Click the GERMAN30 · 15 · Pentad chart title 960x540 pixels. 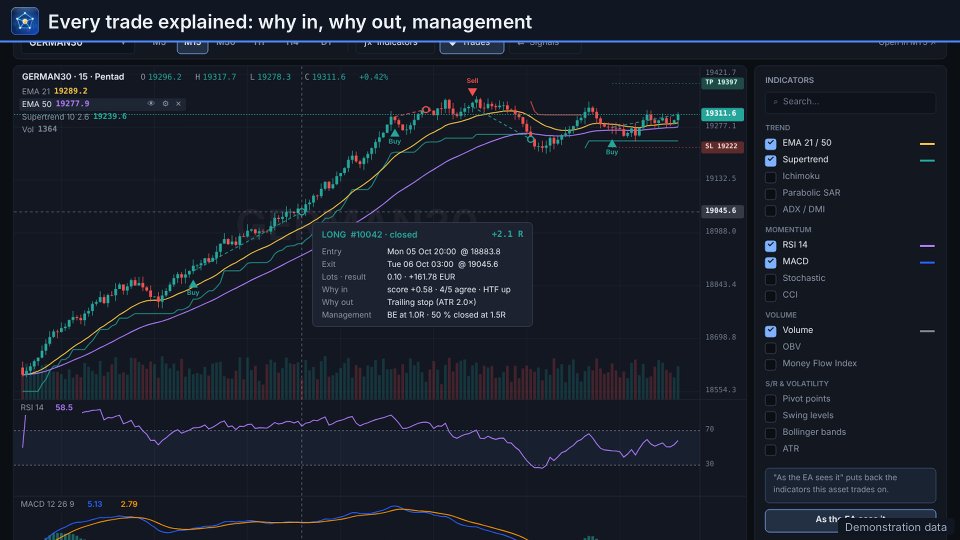click(x=73, y=77)
